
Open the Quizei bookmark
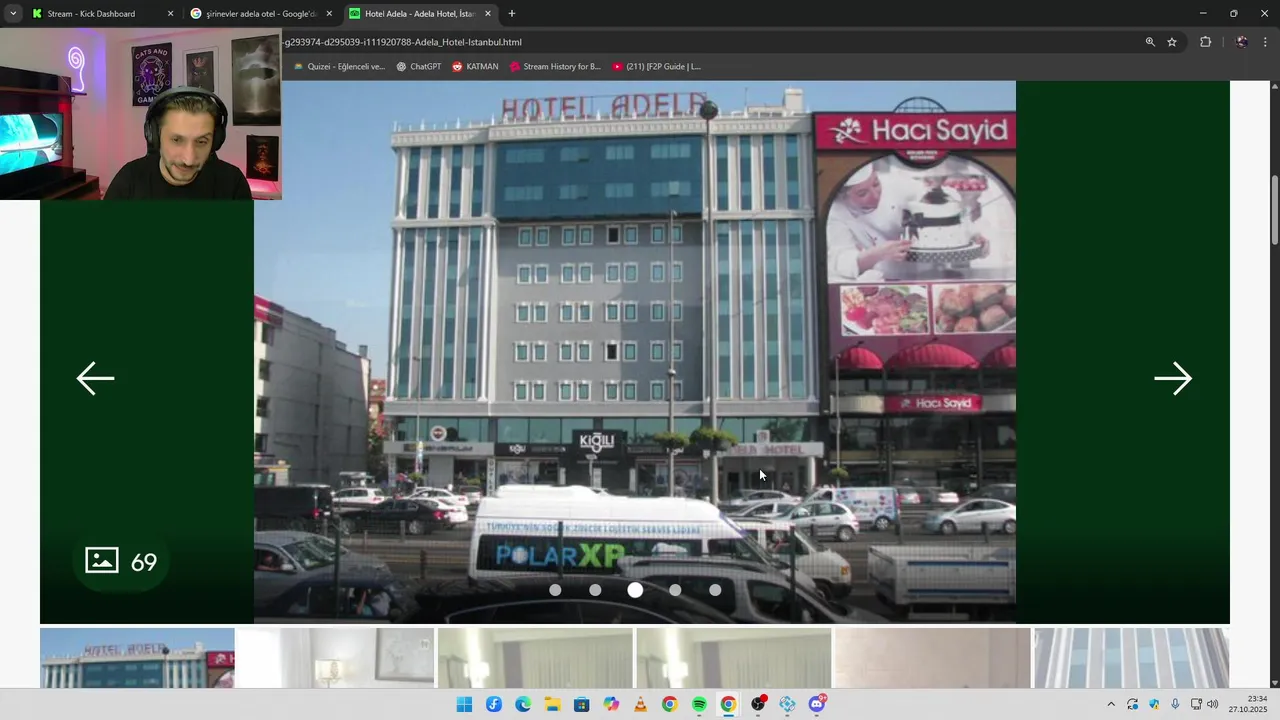coord(339,67)
